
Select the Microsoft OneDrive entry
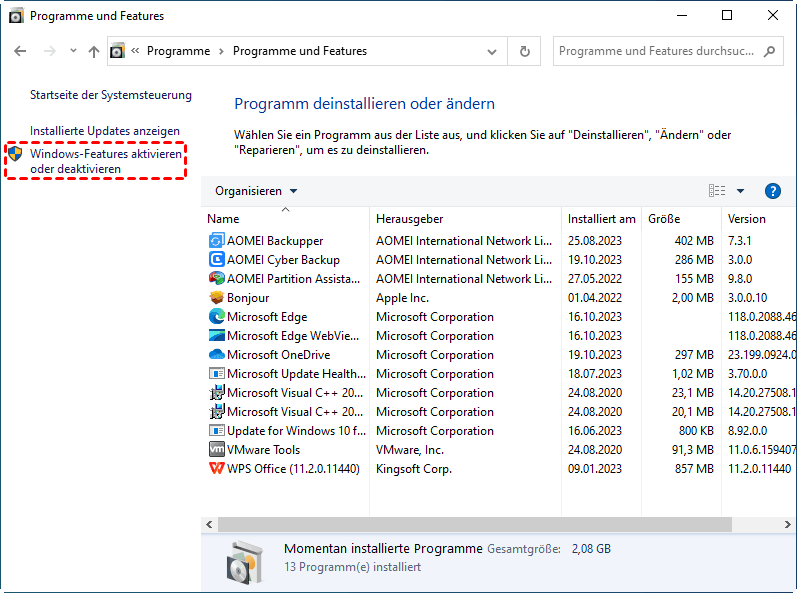(279, 355)
